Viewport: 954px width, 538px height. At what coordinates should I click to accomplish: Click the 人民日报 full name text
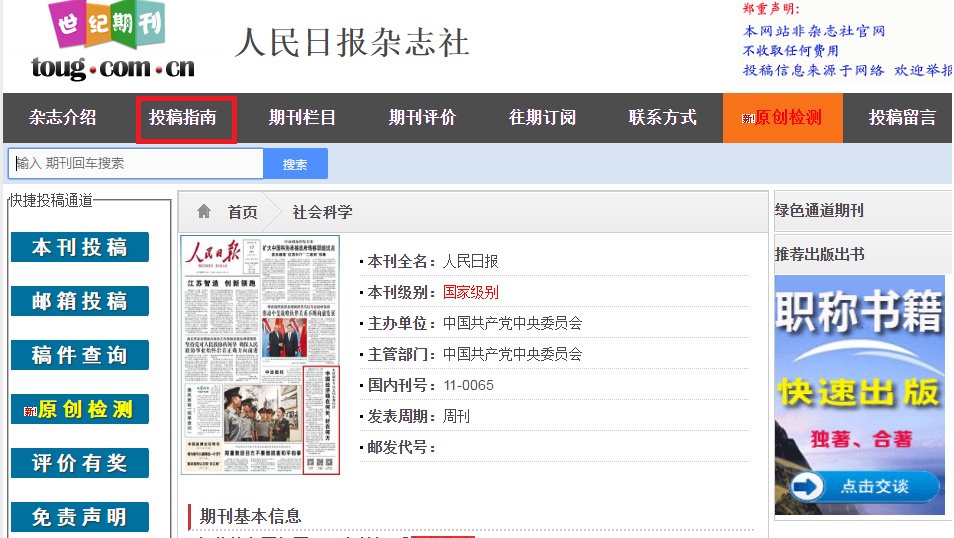(470, 262)
